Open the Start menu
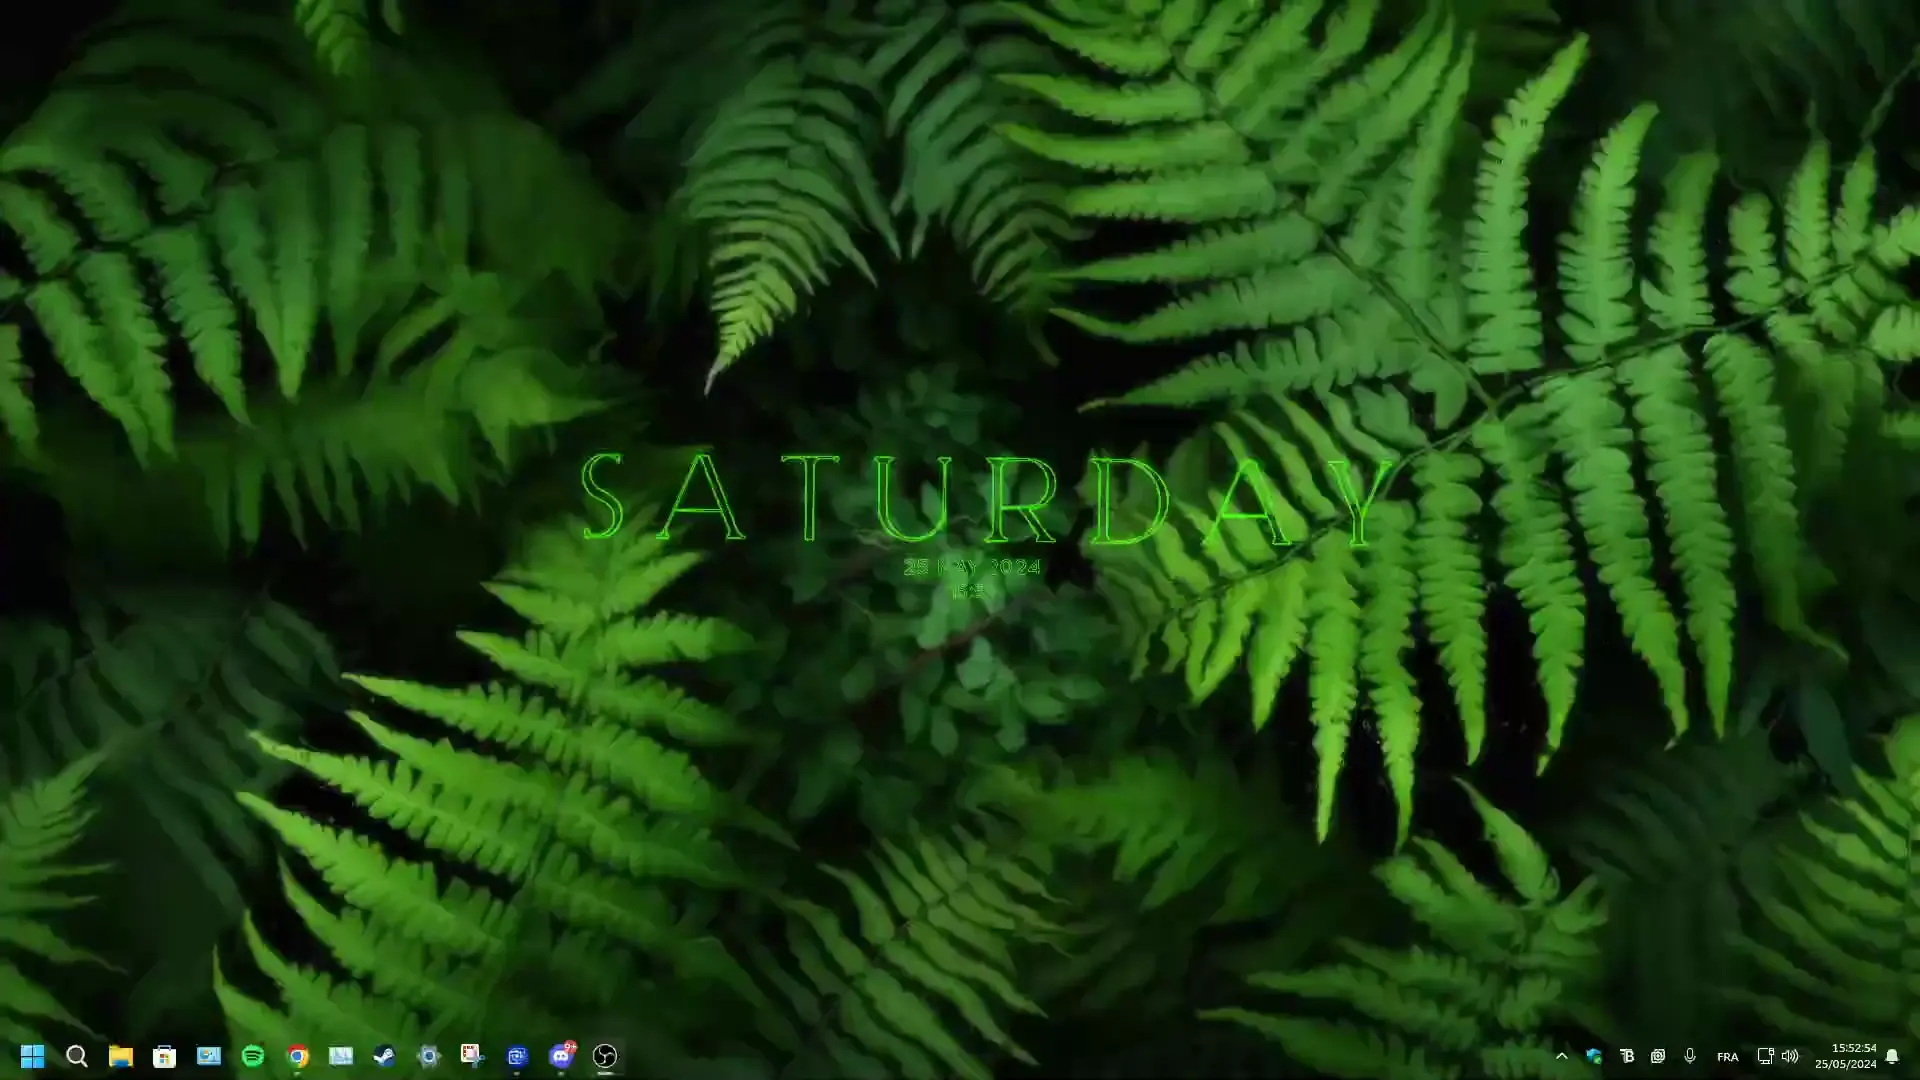This screenshot has height=1080, width=1920. click(33, 1055)
